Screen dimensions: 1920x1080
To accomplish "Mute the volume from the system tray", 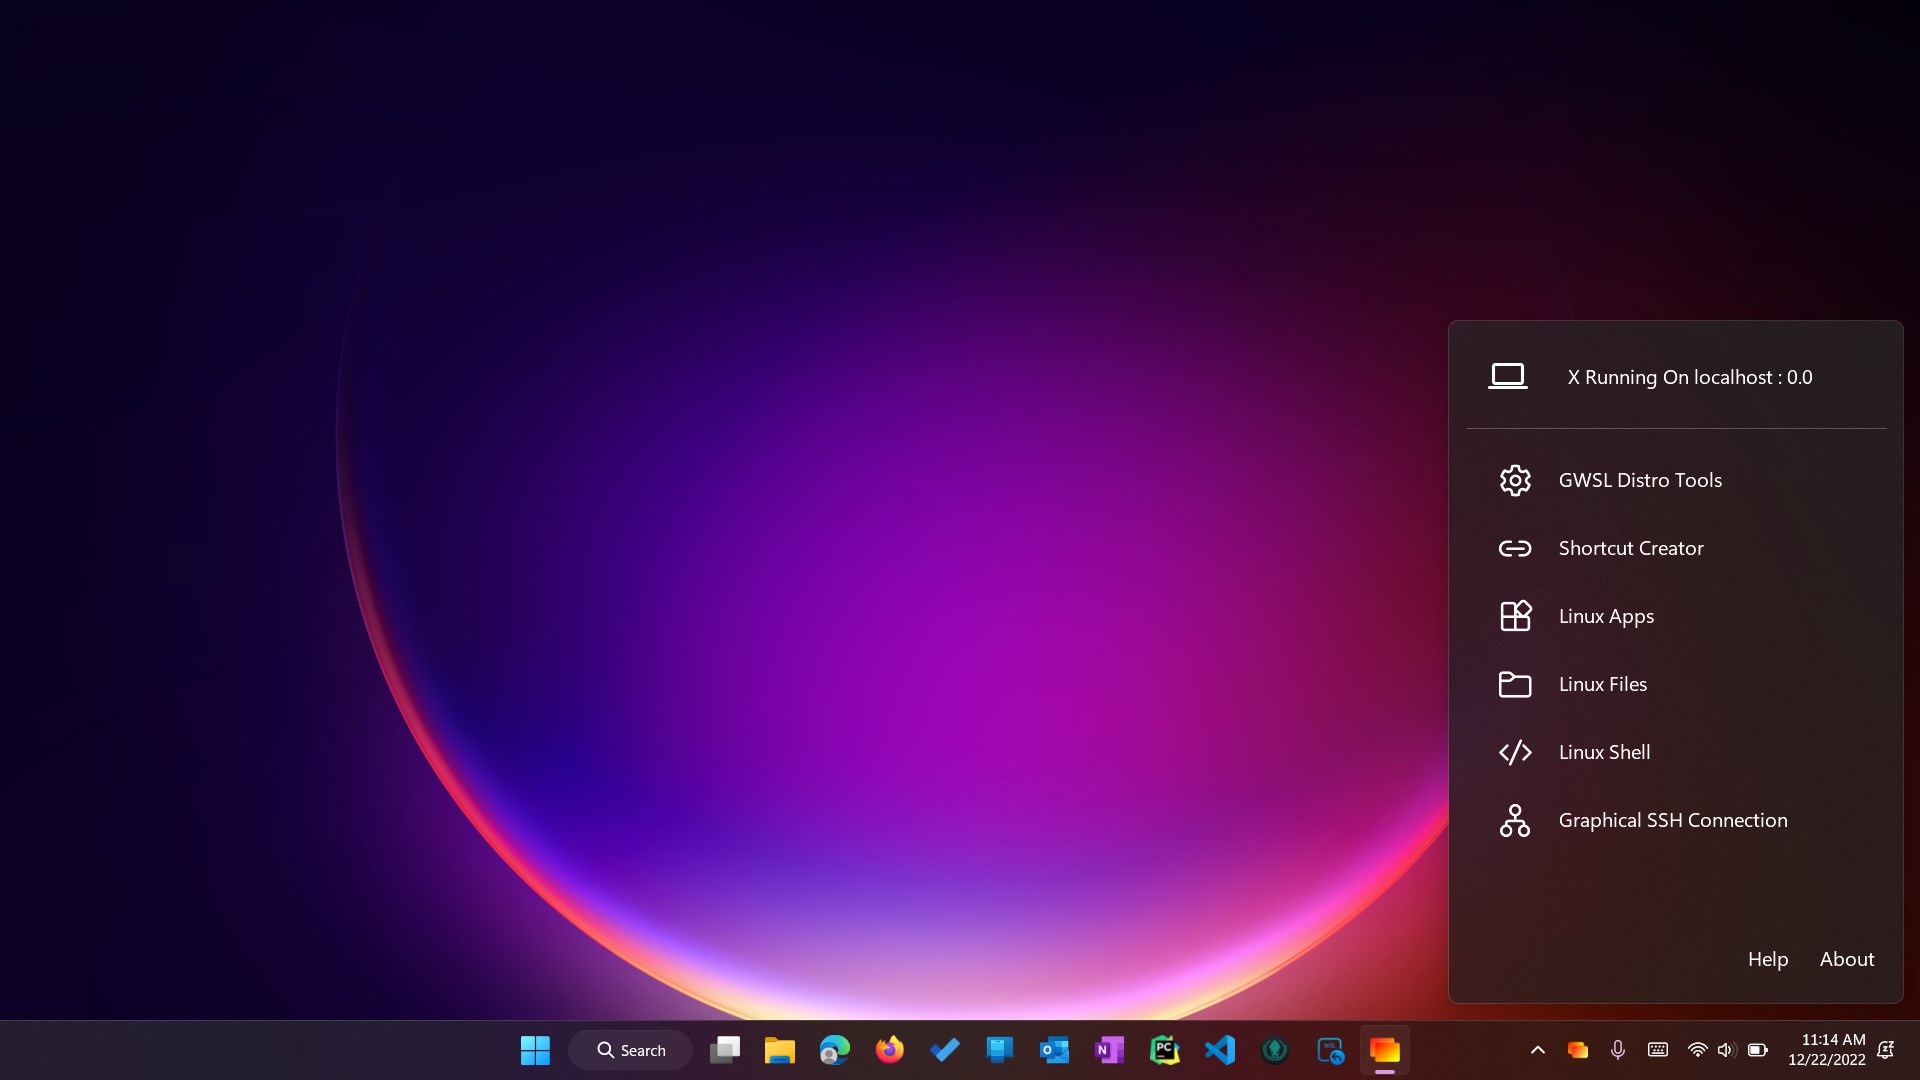I will 1727,1050.
